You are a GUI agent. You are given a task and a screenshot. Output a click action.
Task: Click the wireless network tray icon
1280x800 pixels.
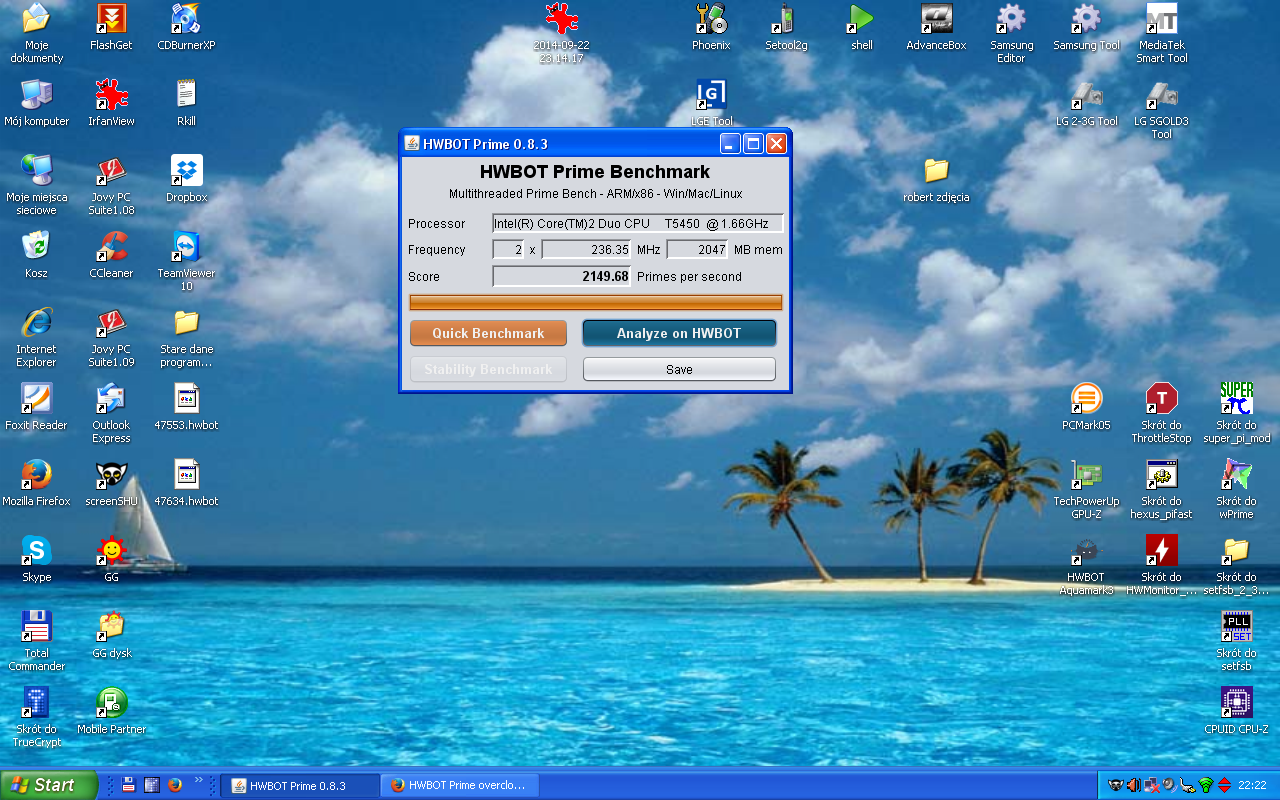pyautogui.click(x=1206, y=785)
